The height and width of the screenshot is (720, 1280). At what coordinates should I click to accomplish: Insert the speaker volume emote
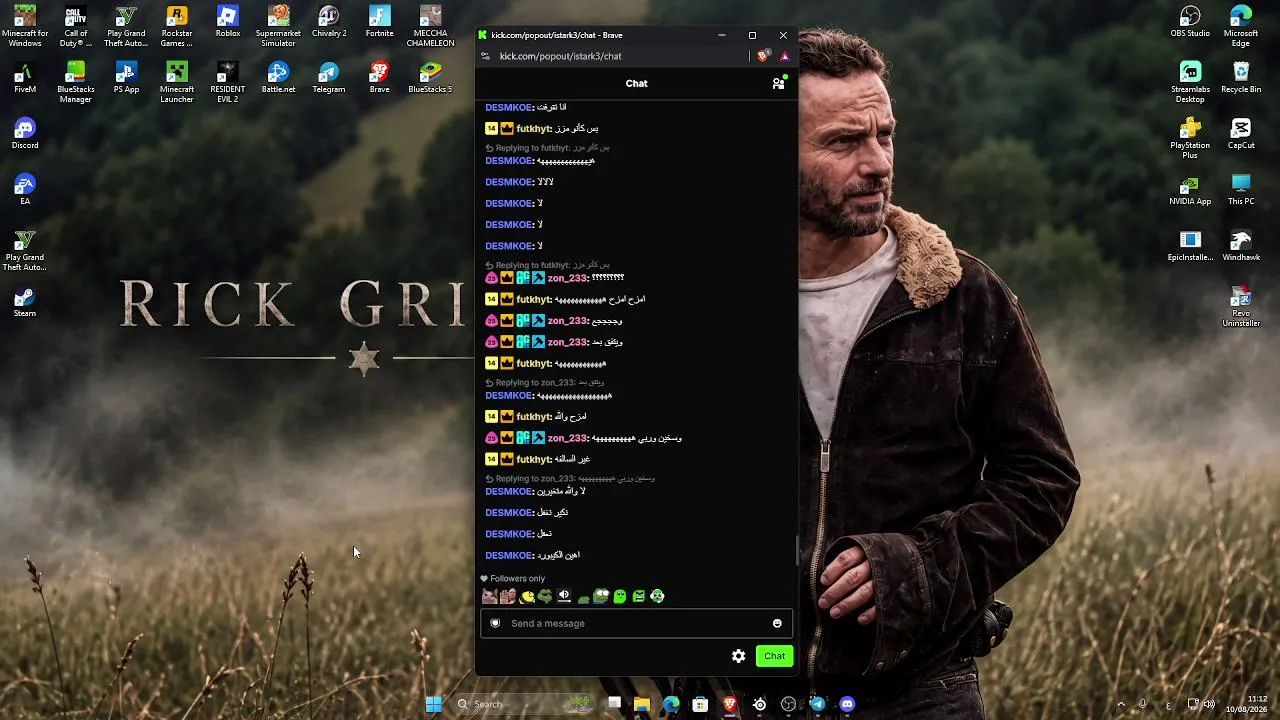click(564, 596)
